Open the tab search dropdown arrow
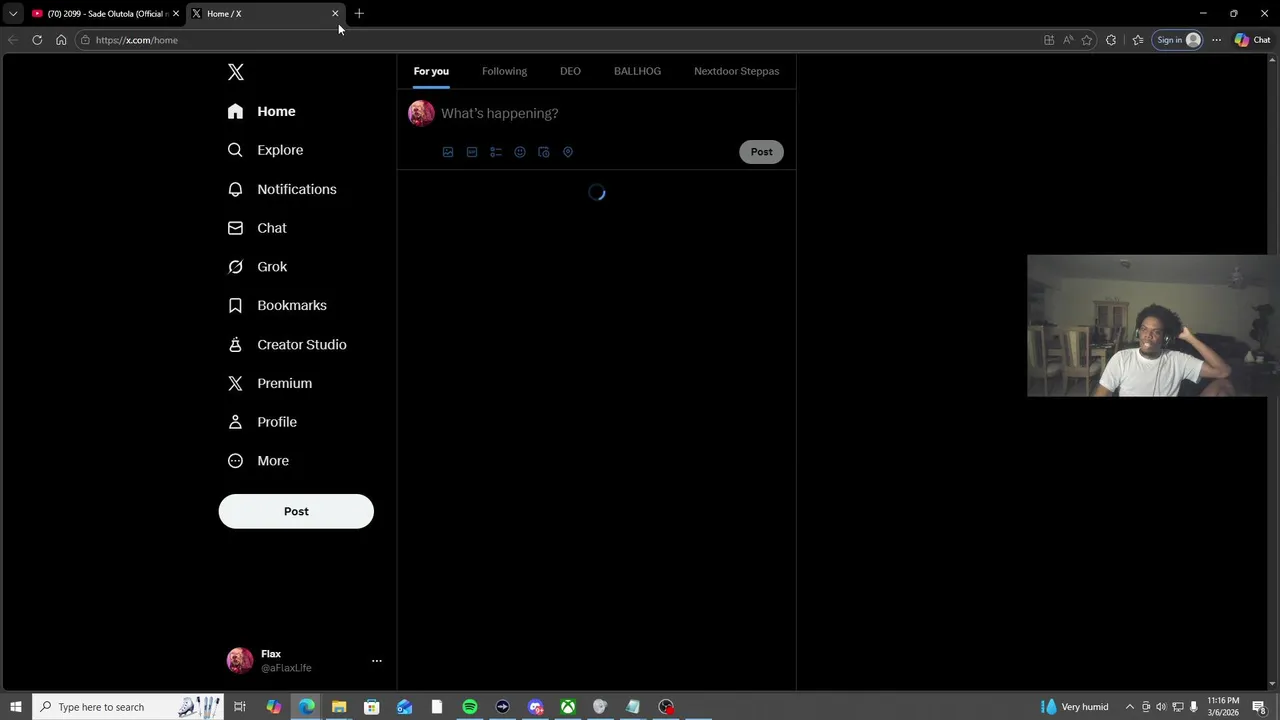Image resolution: width=1280 pixels, height=720 pixels. [x=13, y=14]
